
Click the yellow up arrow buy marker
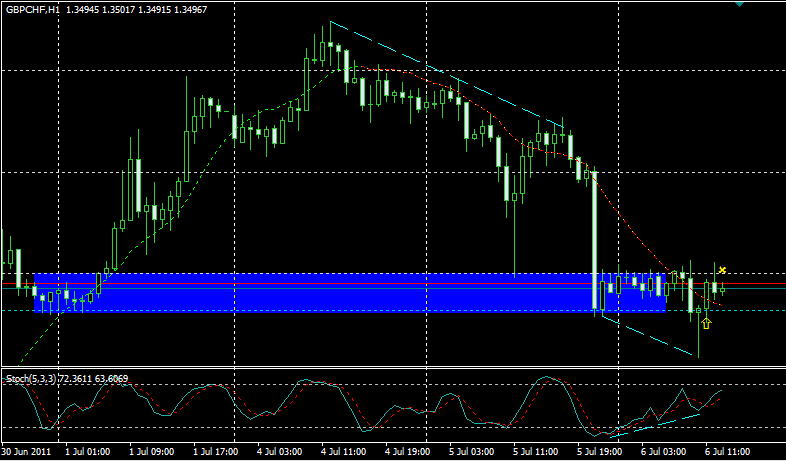click(706, 324)
